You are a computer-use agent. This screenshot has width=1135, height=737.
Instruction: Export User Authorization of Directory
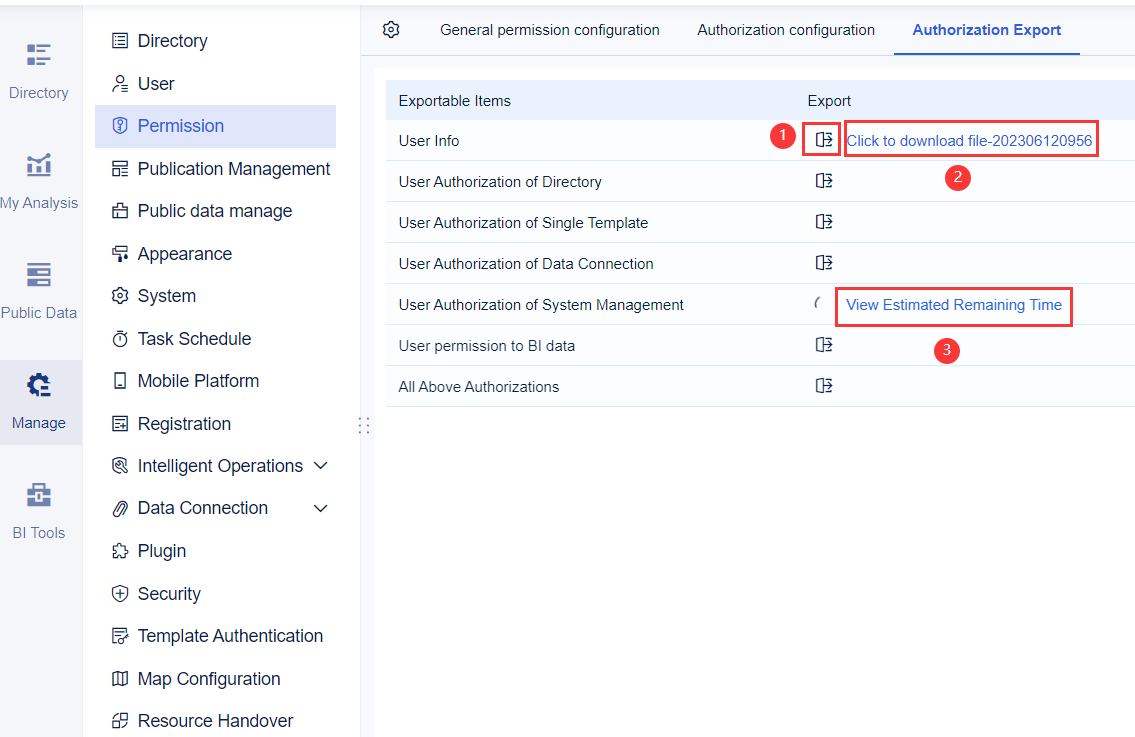(x=823, y=180)
